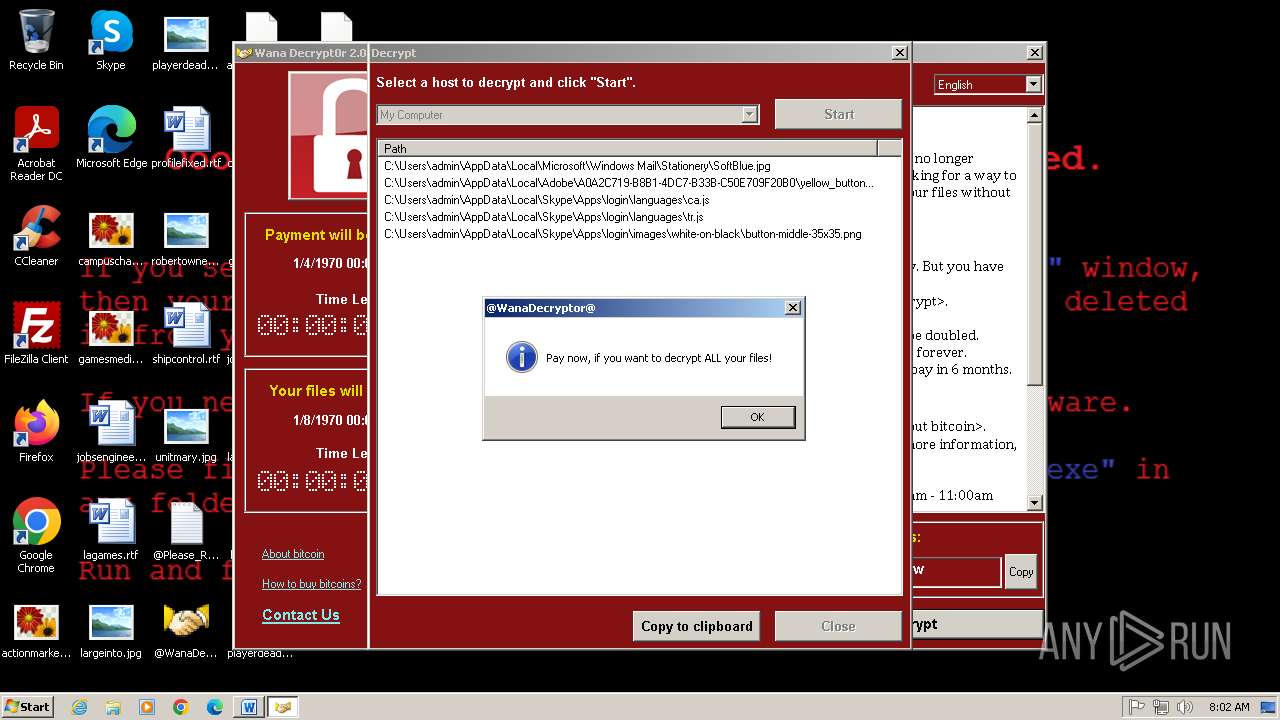Click Edge icon in the taskbar
Screen dimensions: 1280x720
[215, 707]
